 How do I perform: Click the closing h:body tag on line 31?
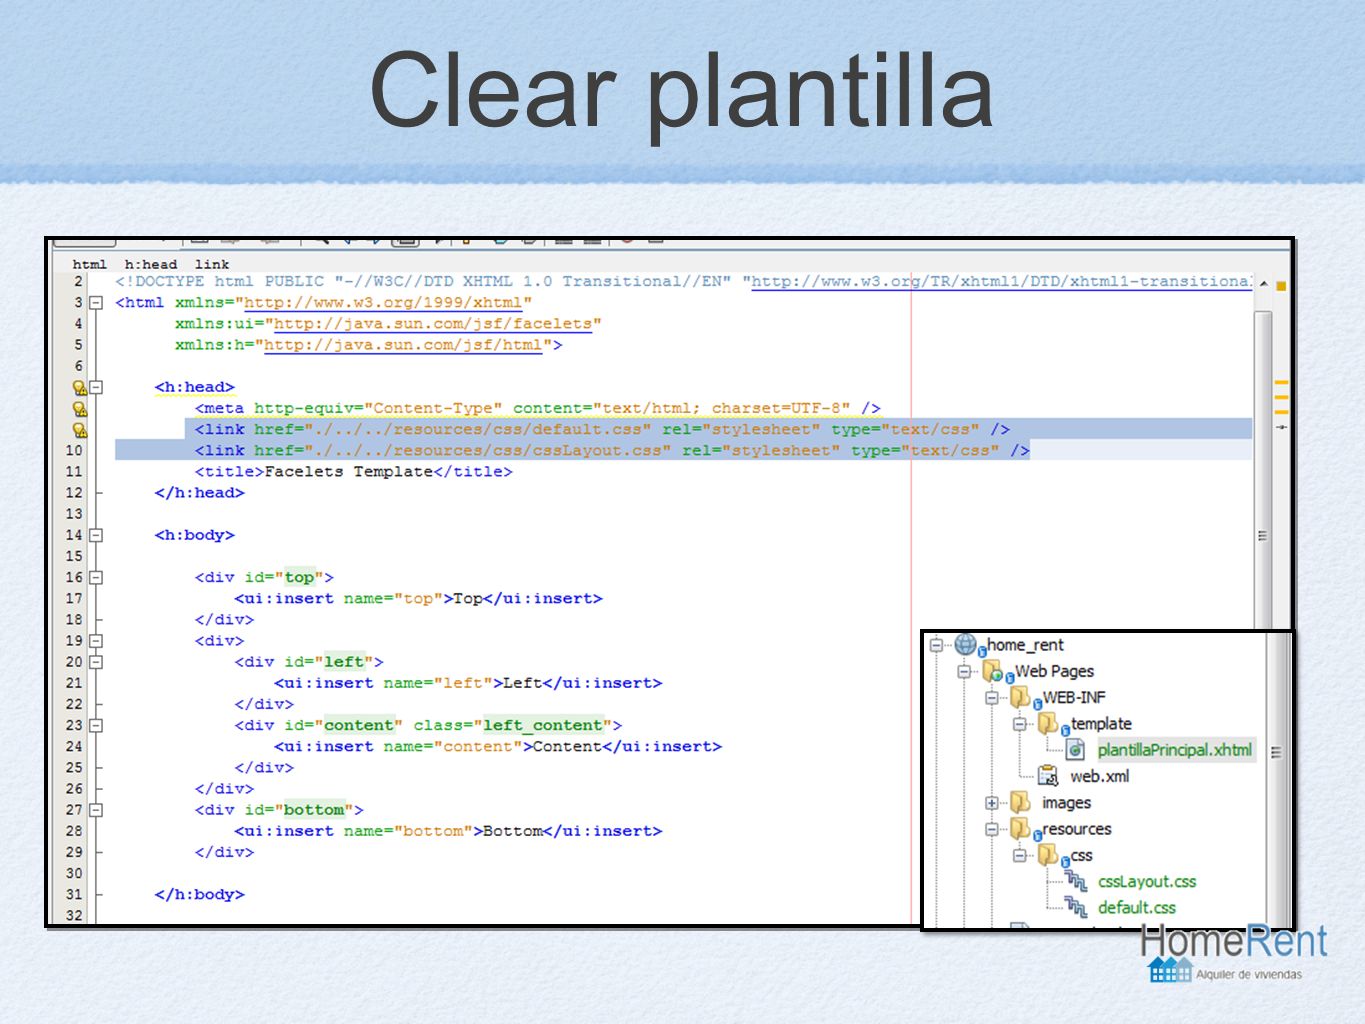[x=199, y=894]
